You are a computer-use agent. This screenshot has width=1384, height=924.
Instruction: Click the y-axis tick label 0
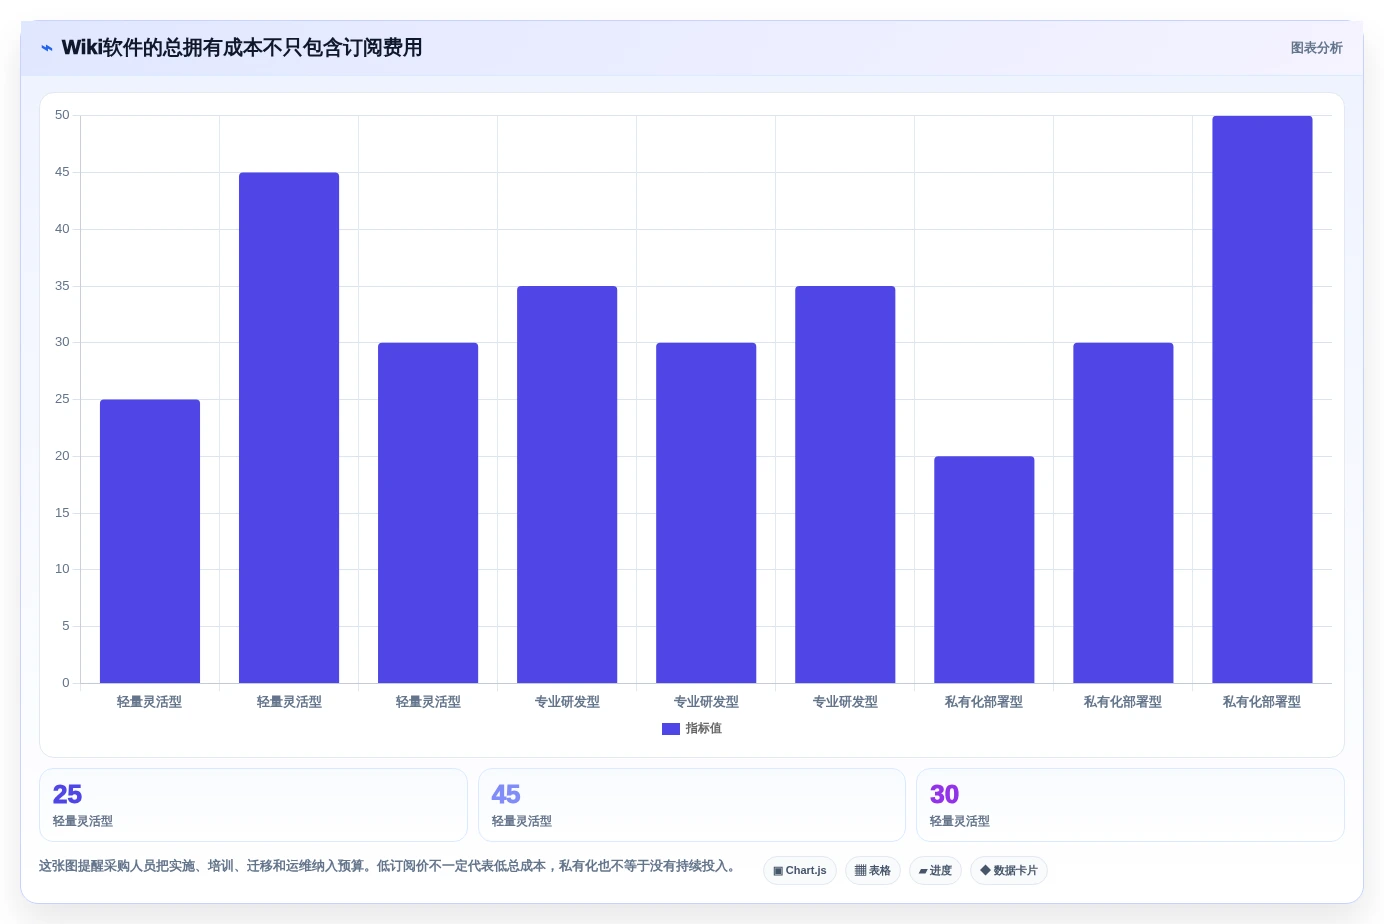[x=66, y=683]
